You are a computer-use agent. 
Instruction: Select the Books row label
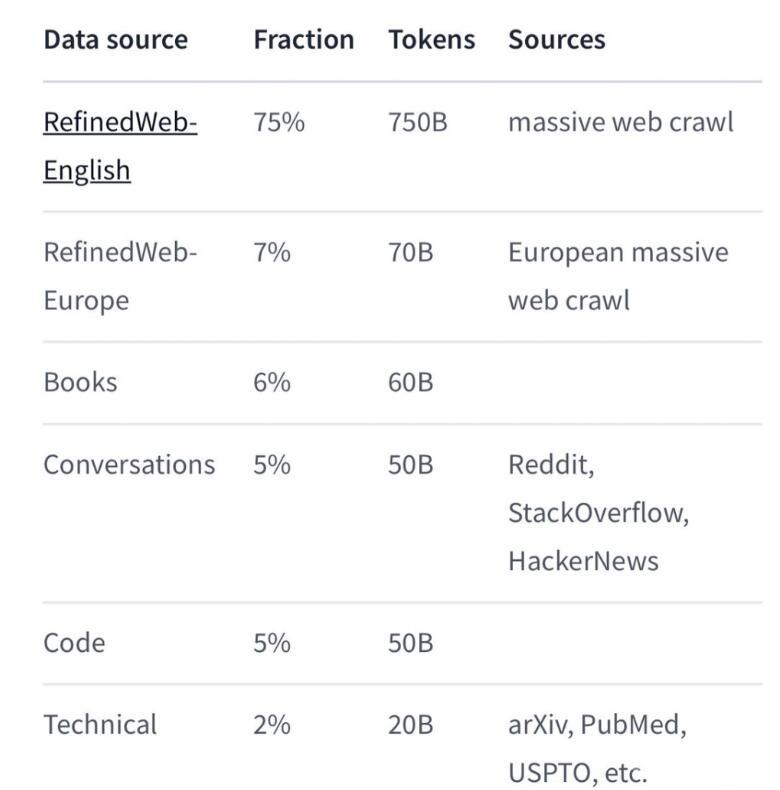(x=81, y=382)
